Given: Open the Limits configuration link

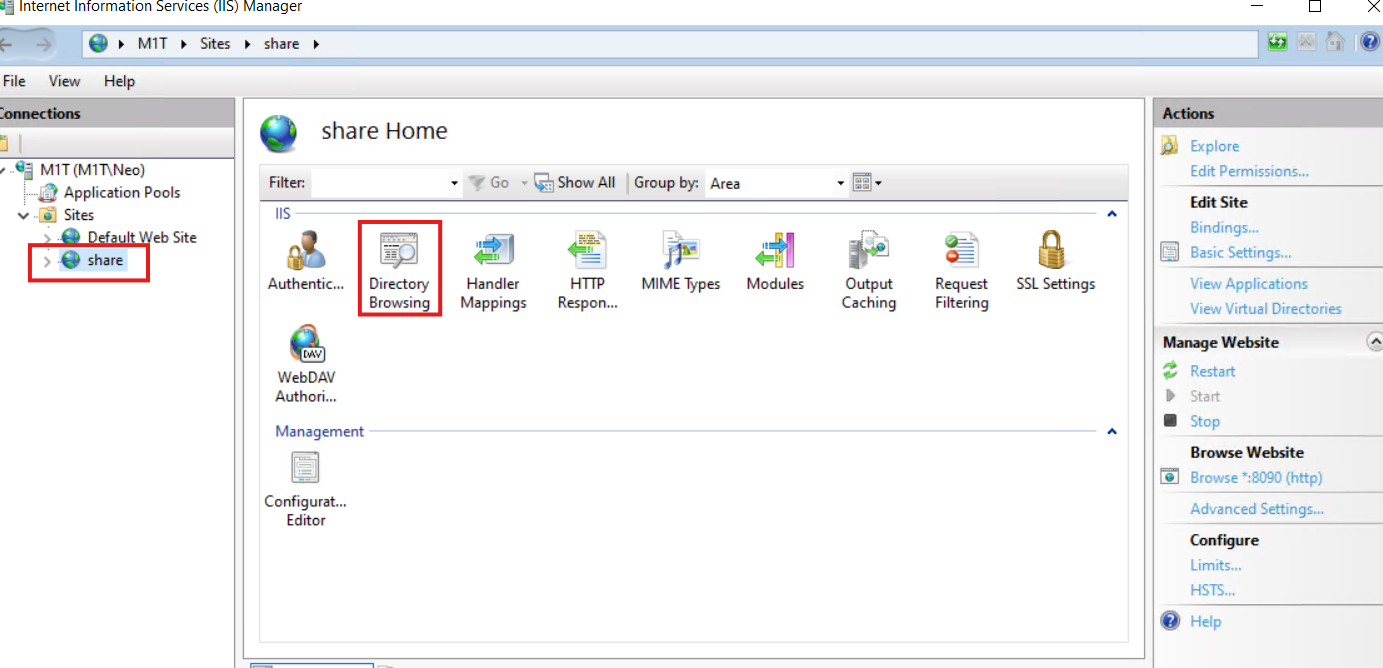Looking at the screenshot, I should click(1216, 565).
